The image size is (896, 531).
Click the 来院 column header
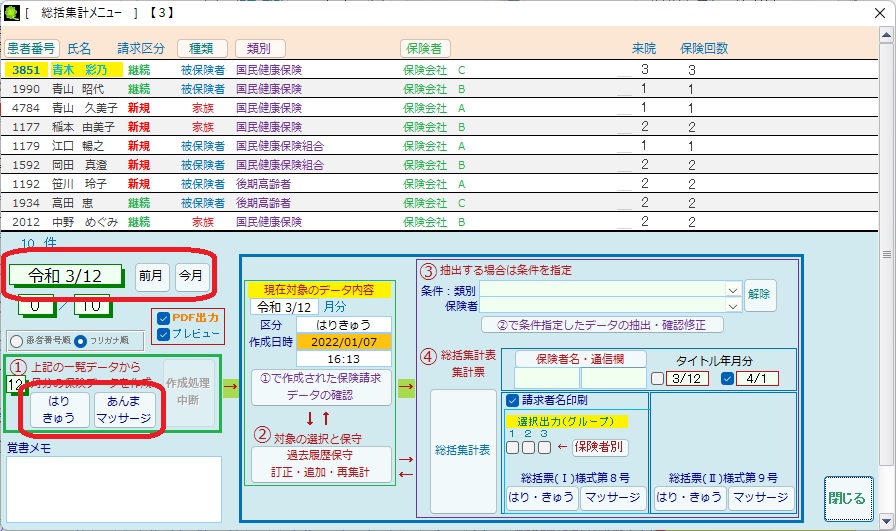[644, 49]
